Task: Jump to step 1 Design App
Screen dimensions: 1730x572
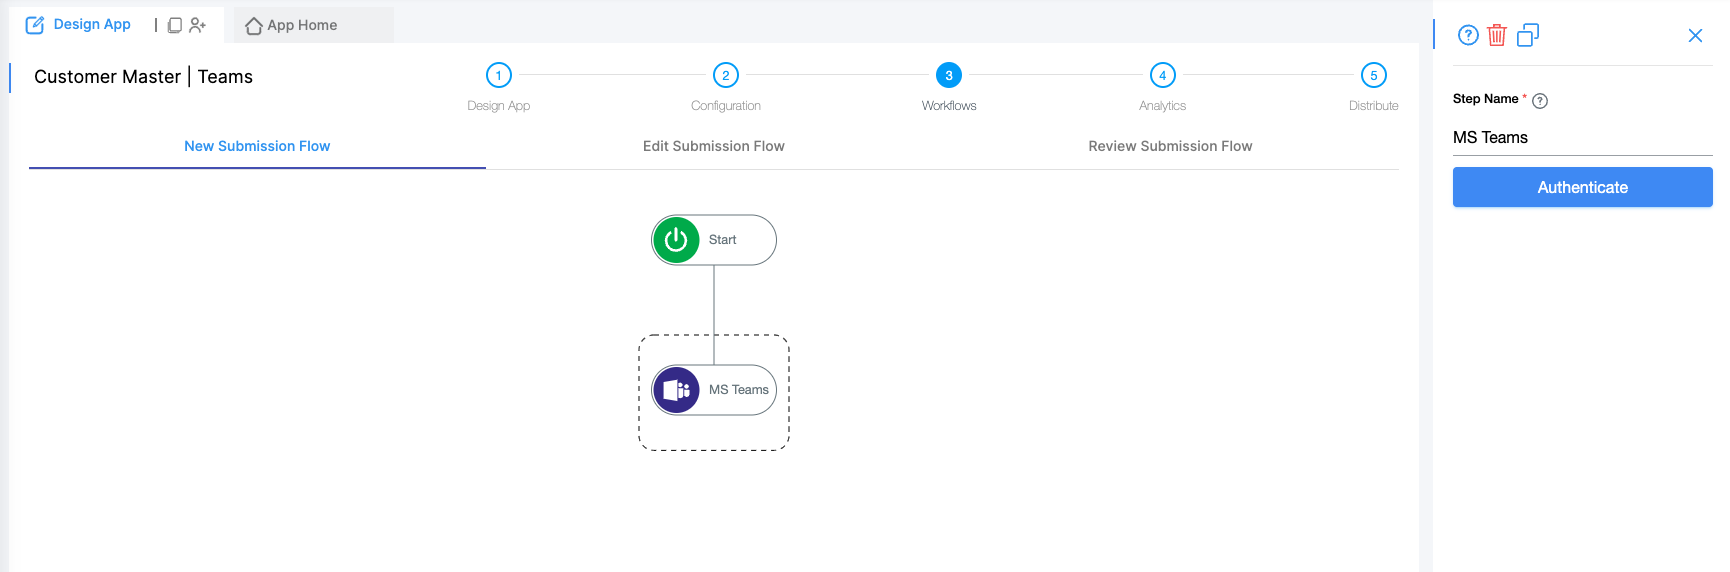Action: pos(499,75)
